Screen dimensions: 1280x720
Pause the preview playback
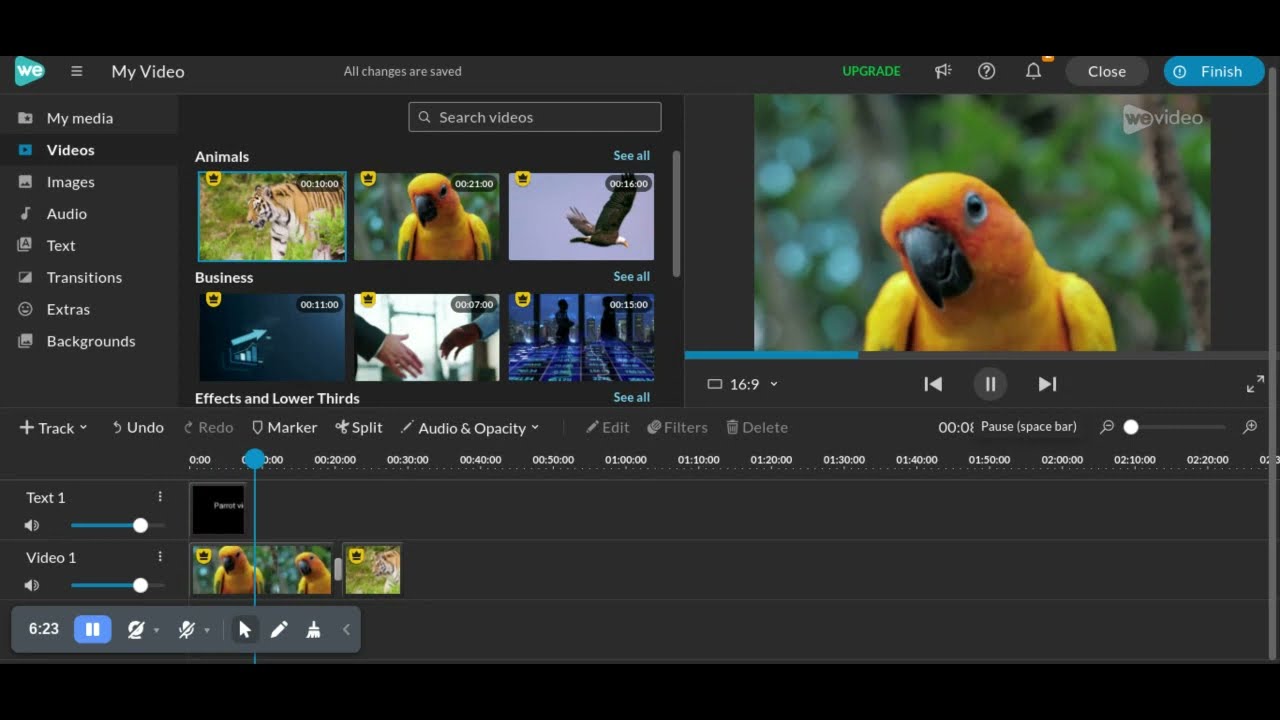pos(990,384)
